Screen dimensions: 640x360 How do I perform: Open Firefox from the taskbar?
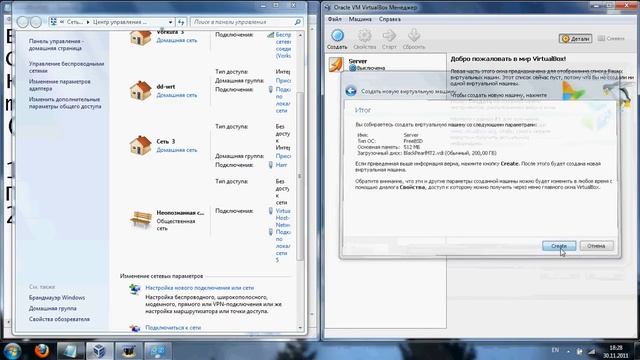[x=41, y=351]
